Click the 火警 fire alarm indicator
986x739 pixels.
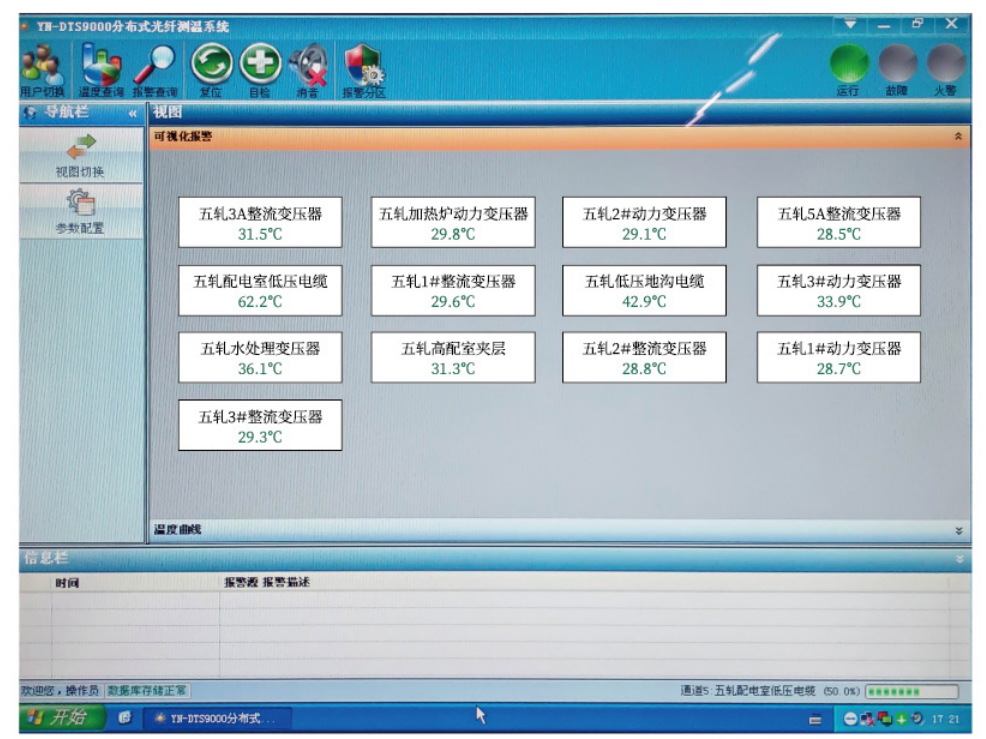(944, 66)
